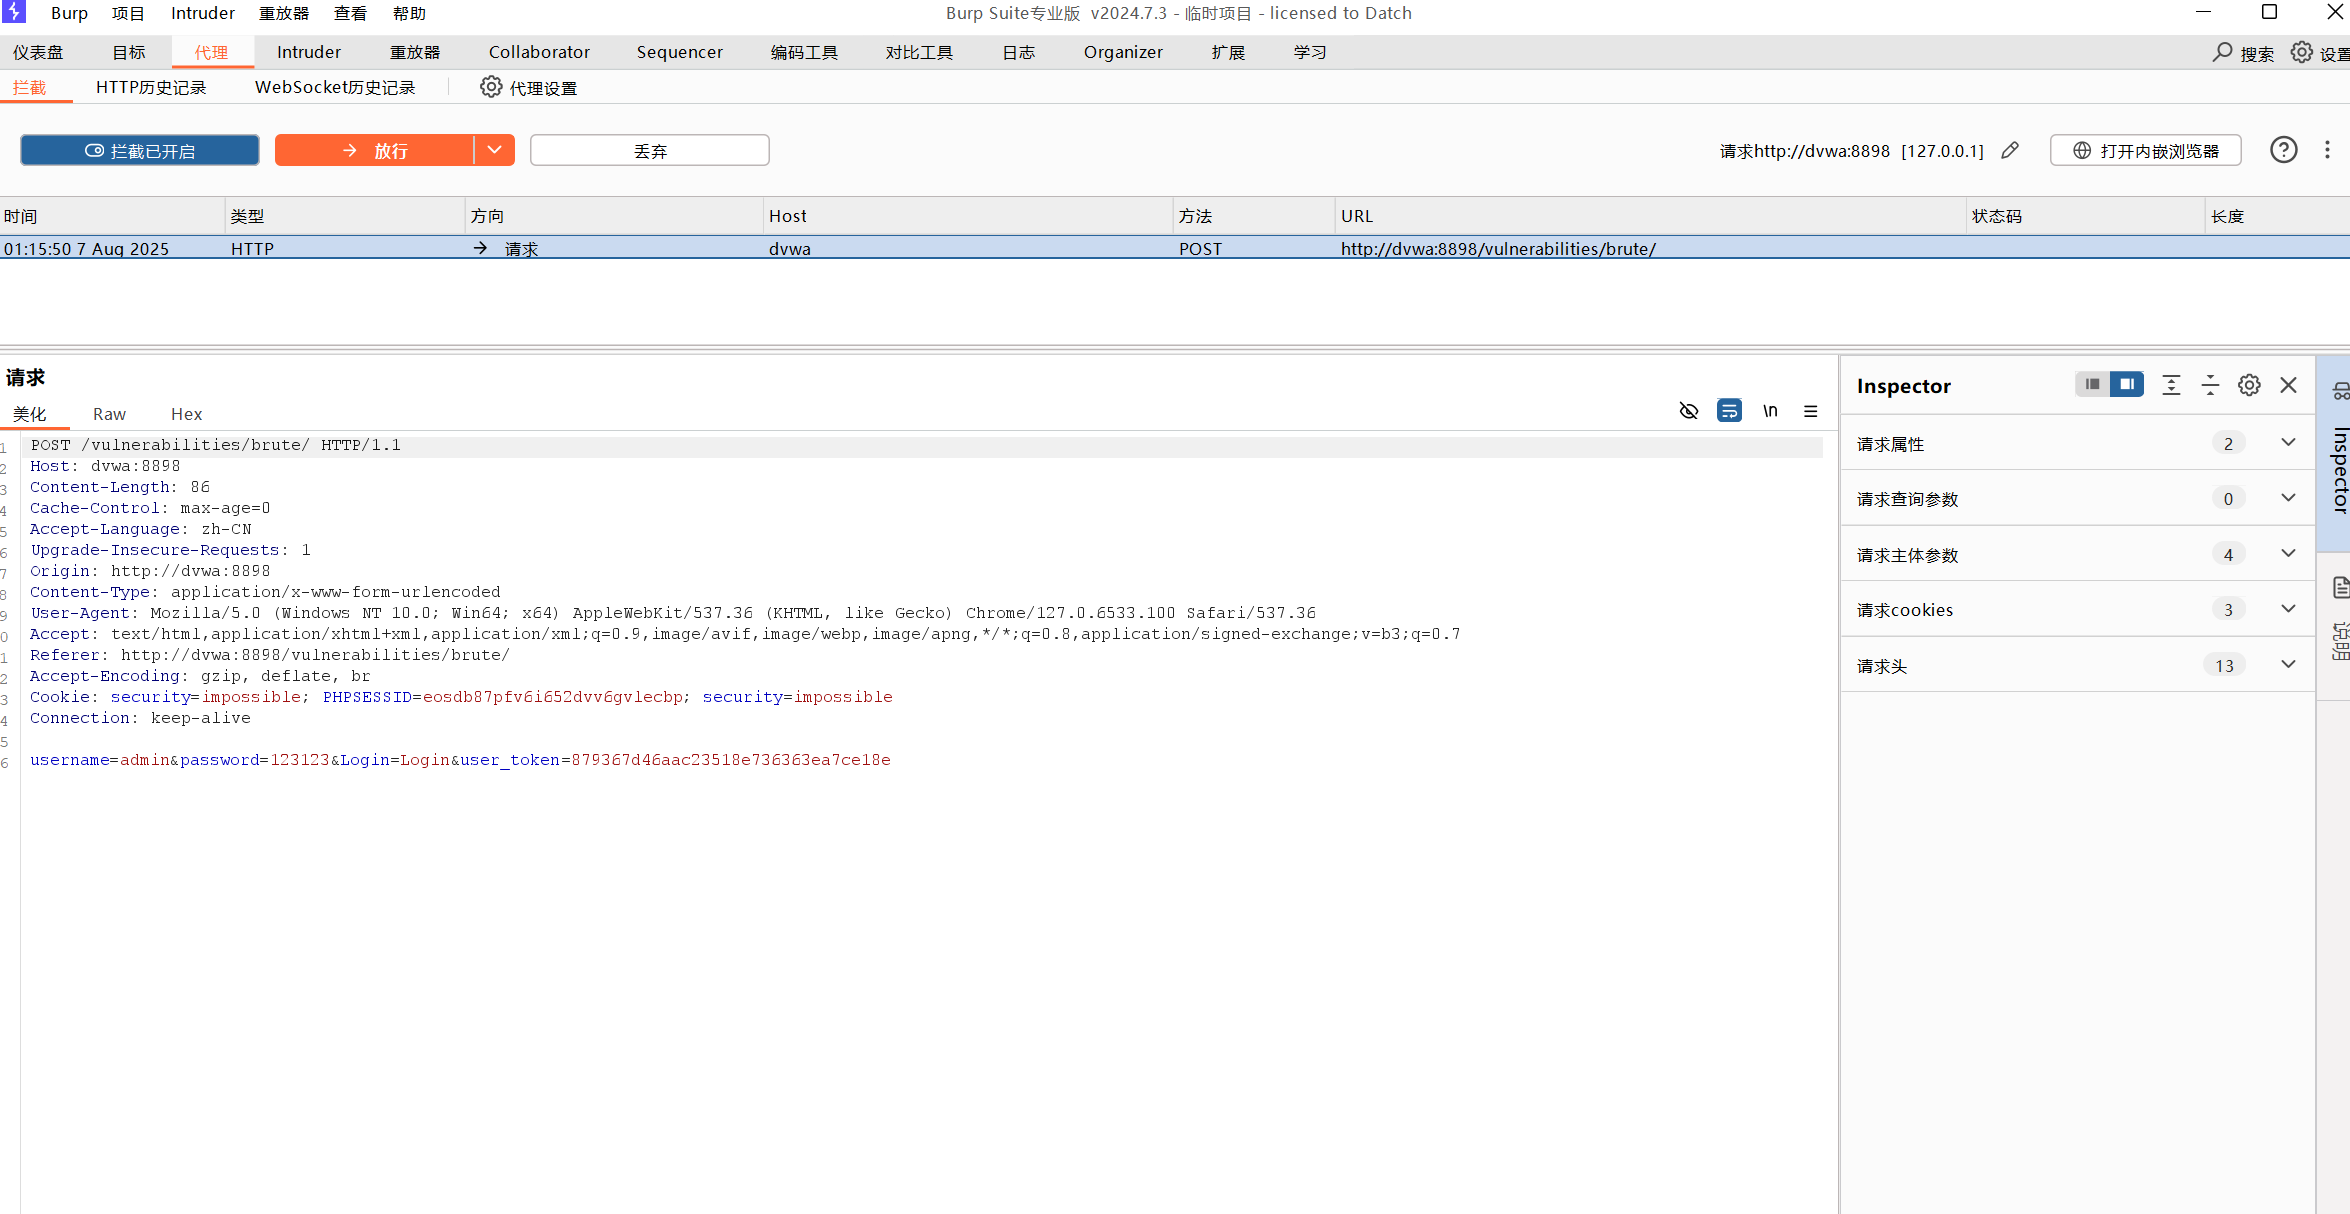Screen dimensions: 2350x1214
Task: Sort by the 时间 column header
Action: 112,216
